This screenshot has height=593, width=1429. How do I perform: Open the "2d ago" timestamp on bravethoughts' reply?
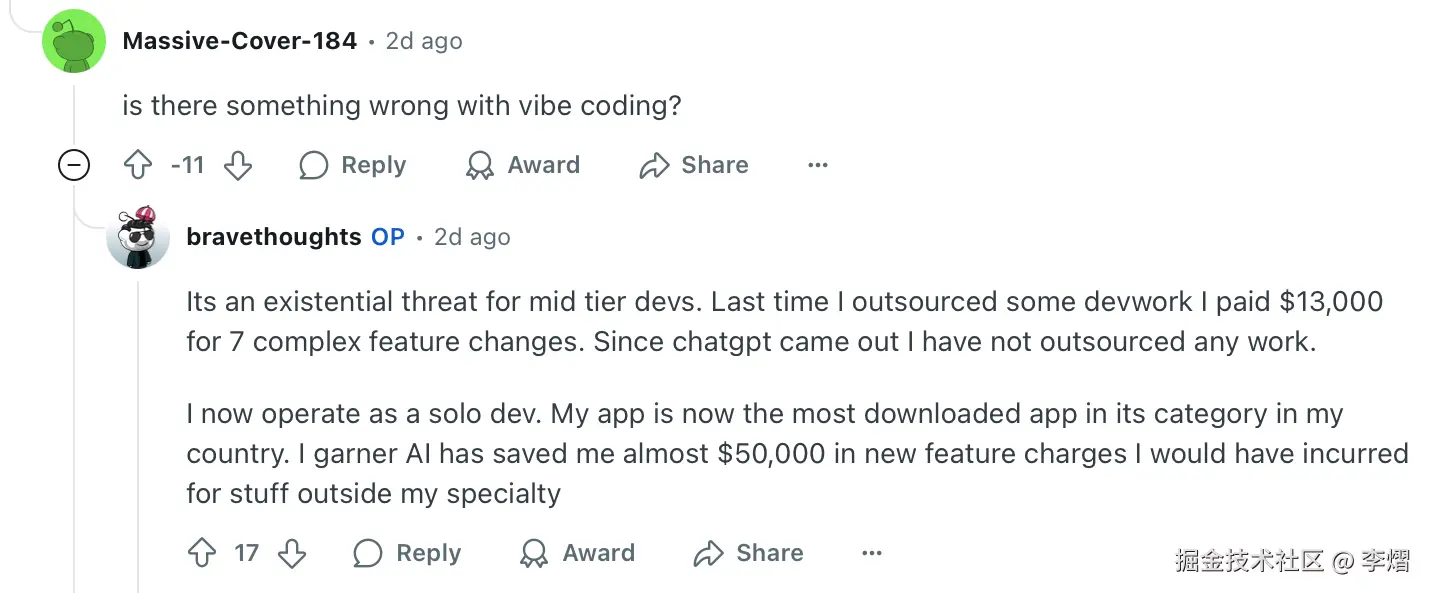[x=472, y=237]
